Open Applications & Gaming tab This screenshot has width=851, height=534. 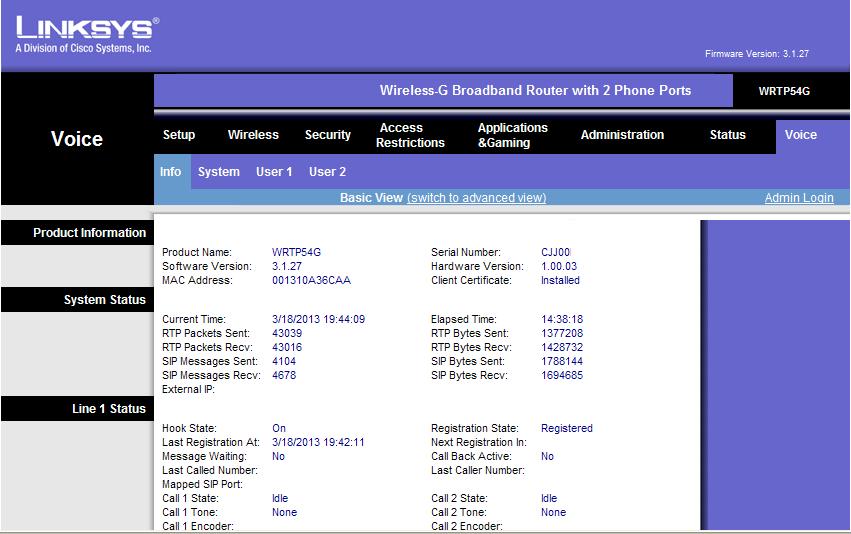[512, 135]
